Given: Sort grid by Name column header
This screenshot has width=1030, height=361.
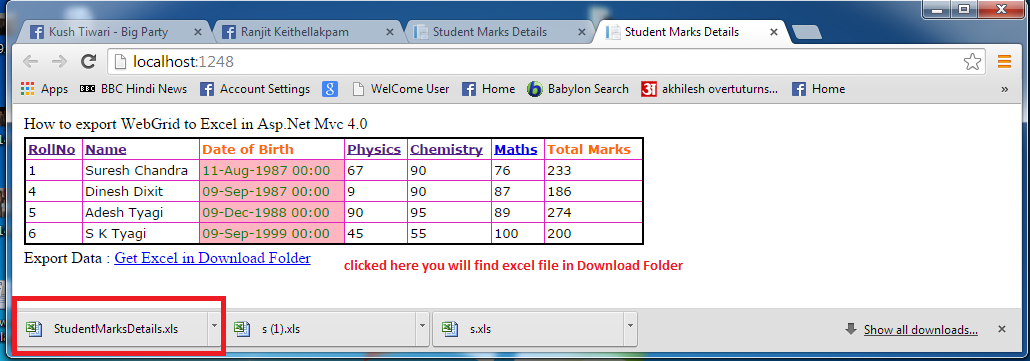Looking at the screenshot, I should [x=106, y=150].
